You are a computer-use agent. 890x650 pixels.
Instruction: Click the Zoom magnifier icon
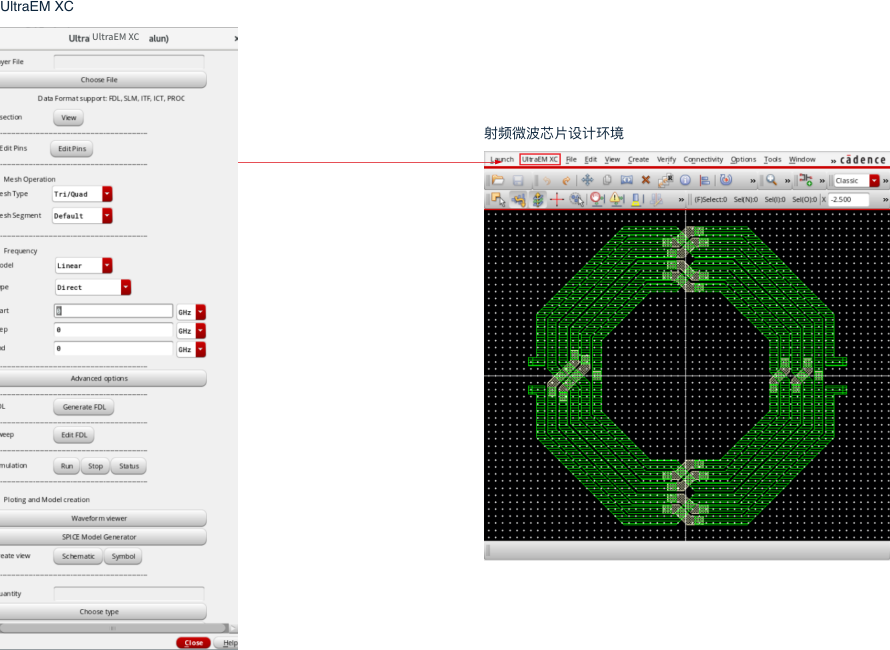coord(771,181)
